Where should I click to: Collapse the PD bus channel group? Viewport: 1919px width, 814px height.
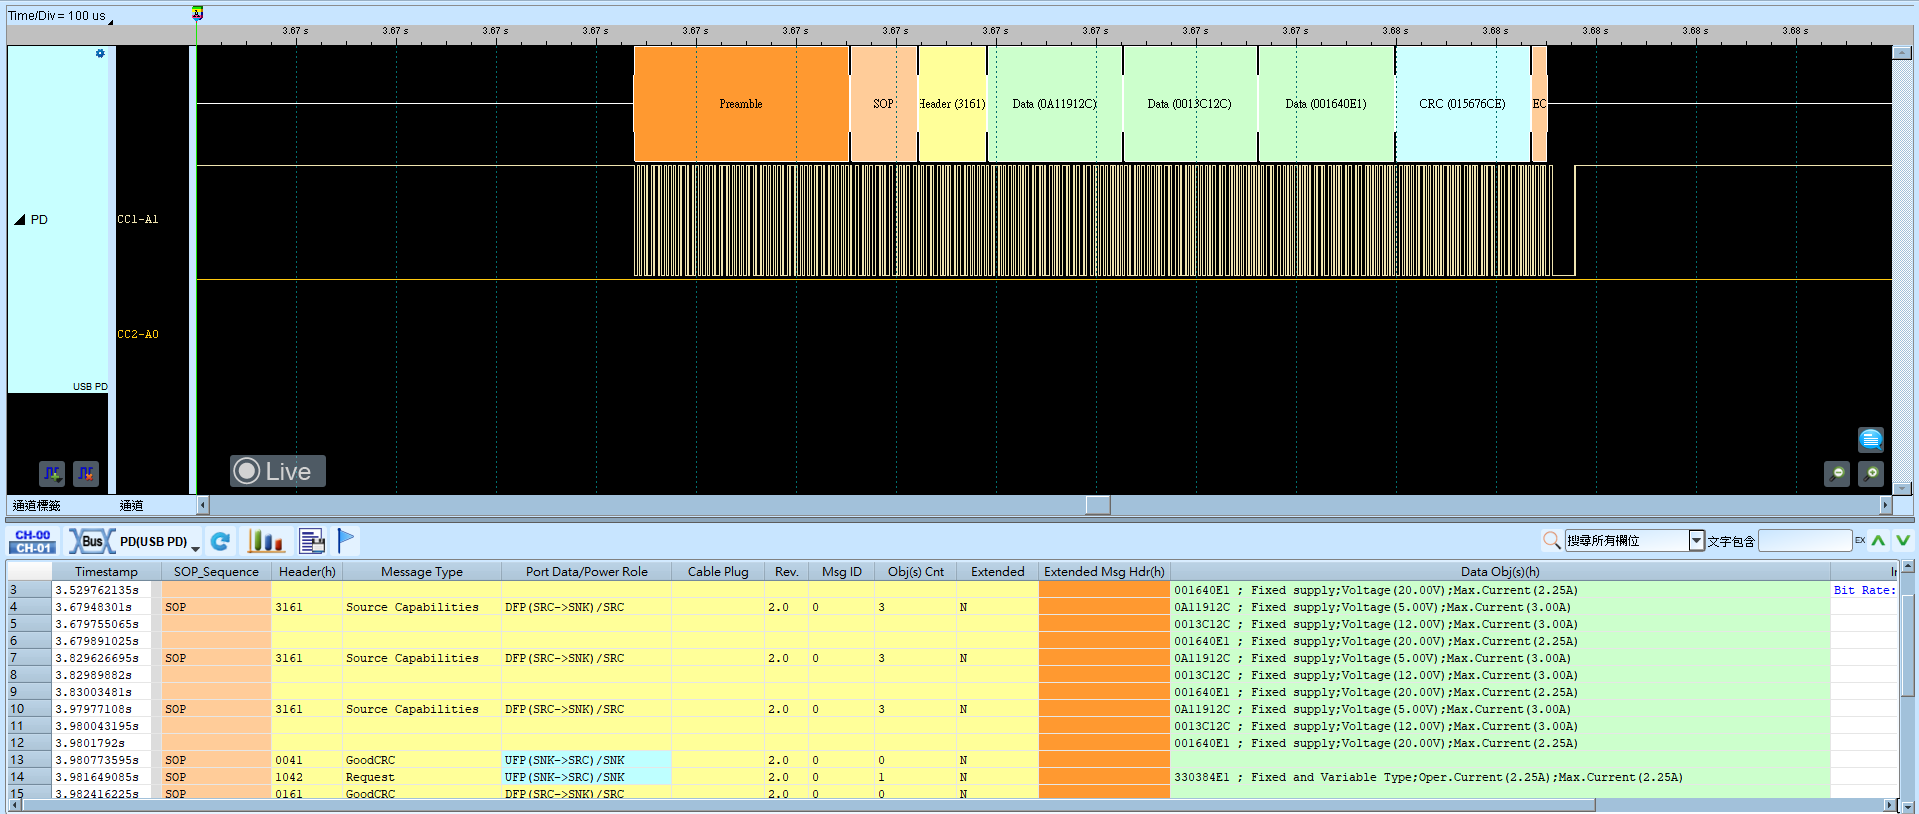coord(19,220)
